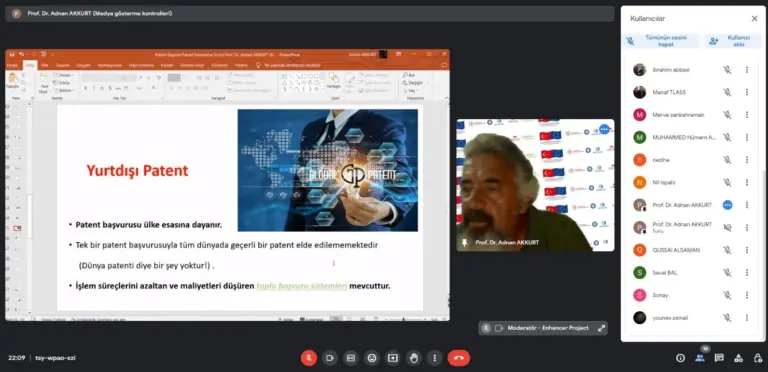768x372 pixels.
Task: Mute the Sunu presentation audio icon
Action: coord(727,227)
